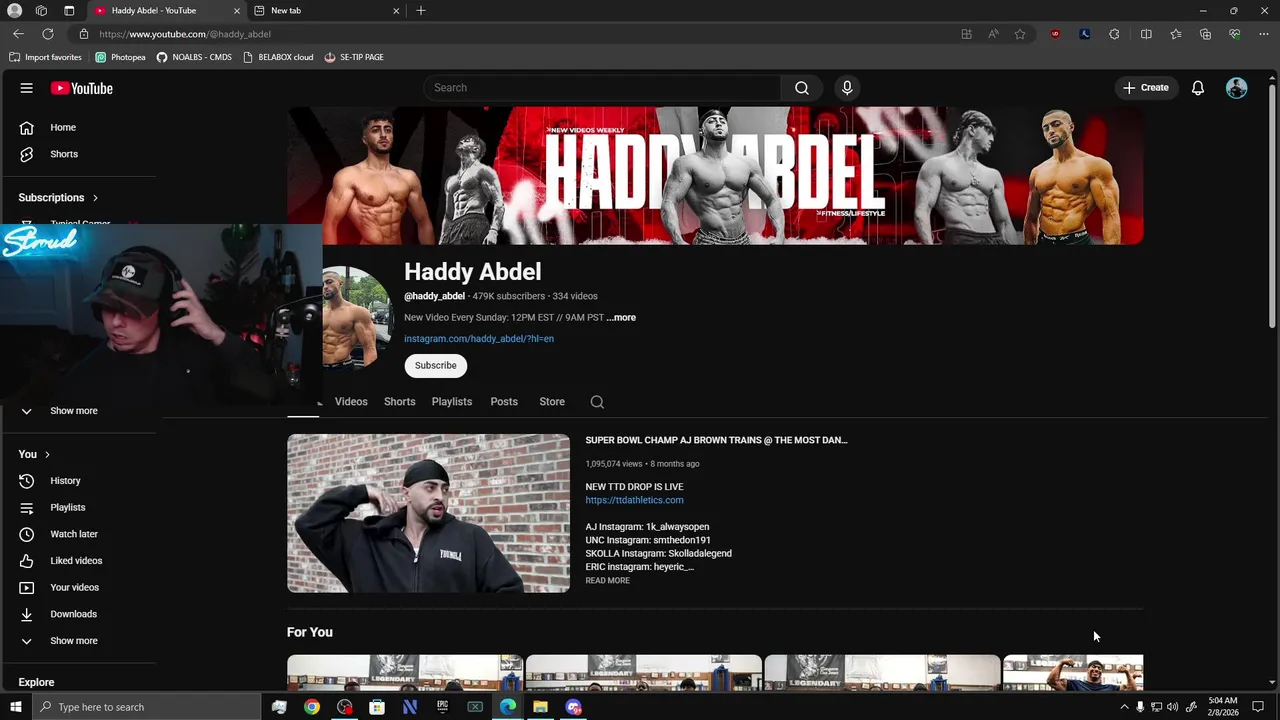Open the ttdathletics.com link
The image size is (1280, 720).
point(634,500)
